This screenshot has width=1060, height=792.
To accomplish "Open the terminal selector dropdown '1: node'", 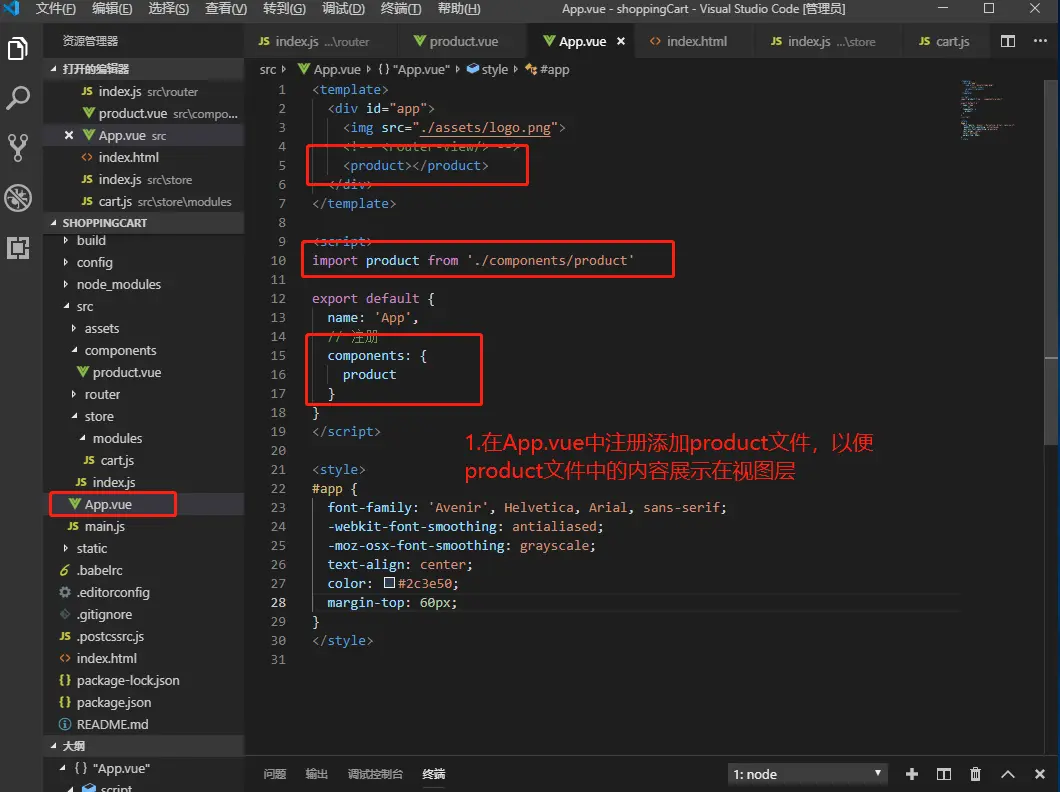I will [x=807, y=774].
